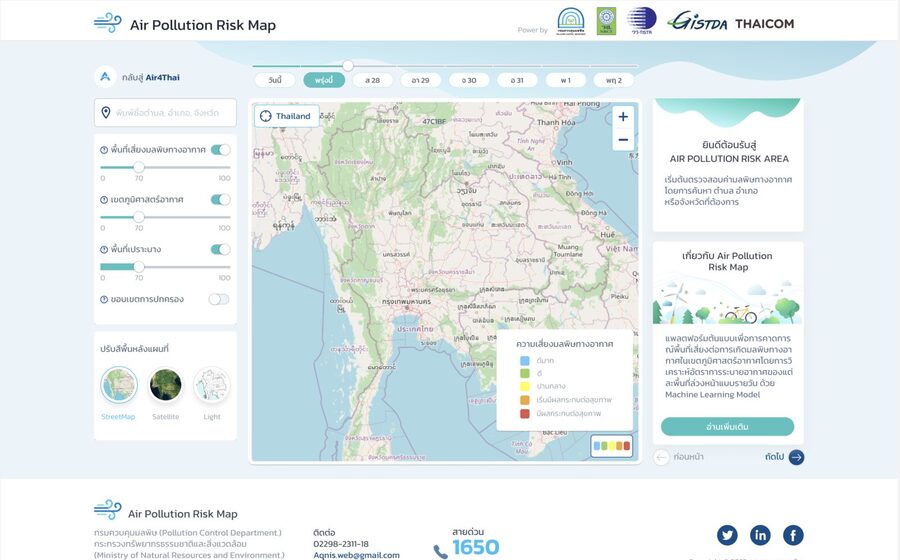Click the ความเสี่ยงมลพิษทางอากาศ legend title
This screenshot has width=900, height=560.
click(x=564, y=344)
